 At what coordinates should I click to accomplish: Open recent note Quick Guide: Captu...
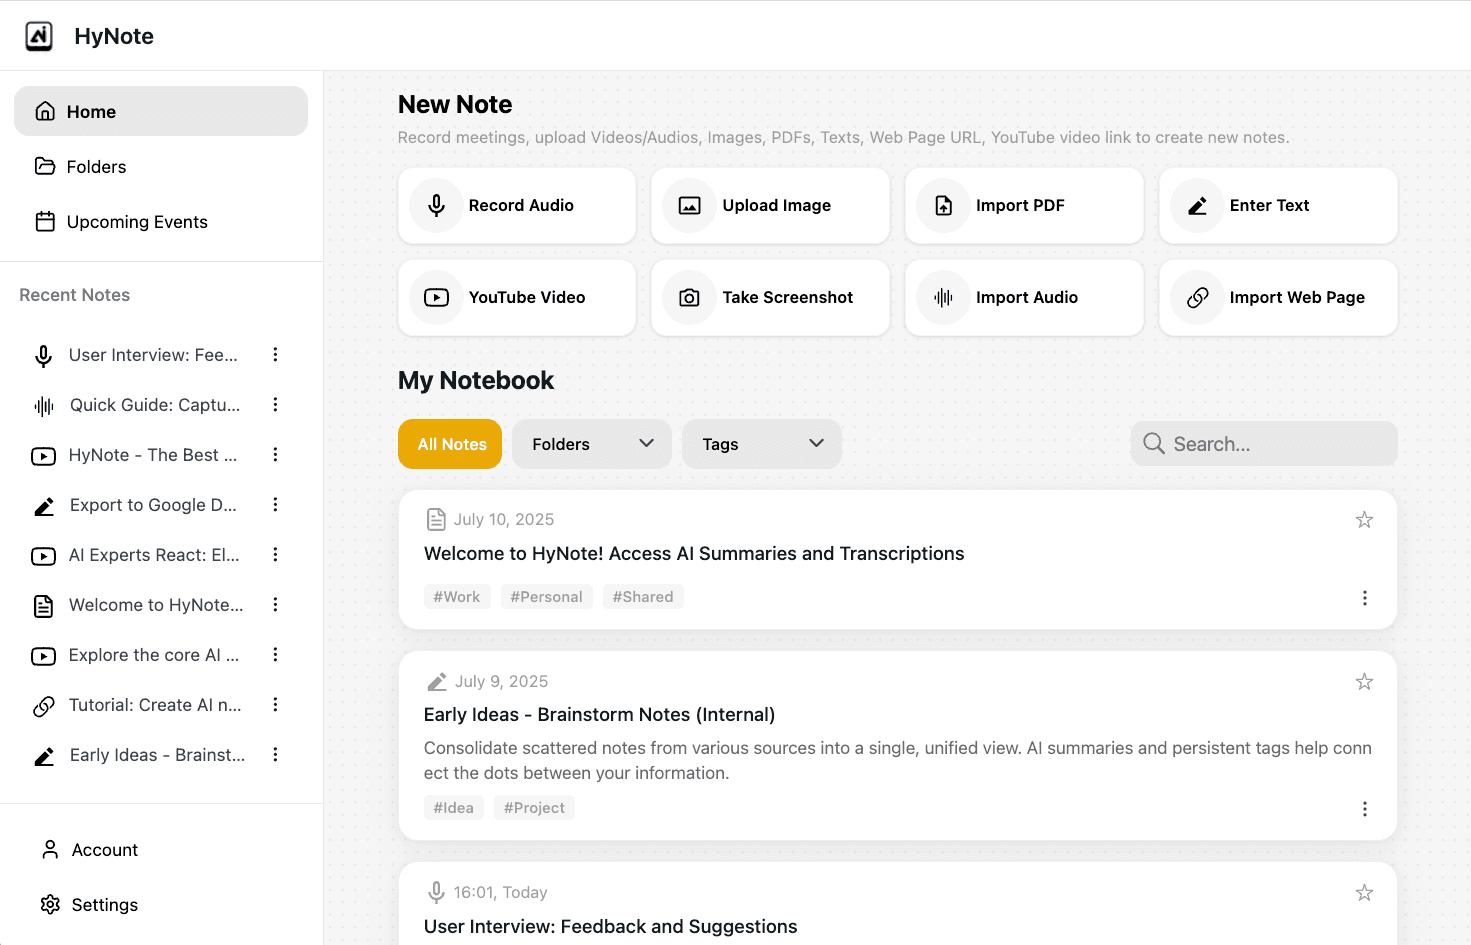155,405
